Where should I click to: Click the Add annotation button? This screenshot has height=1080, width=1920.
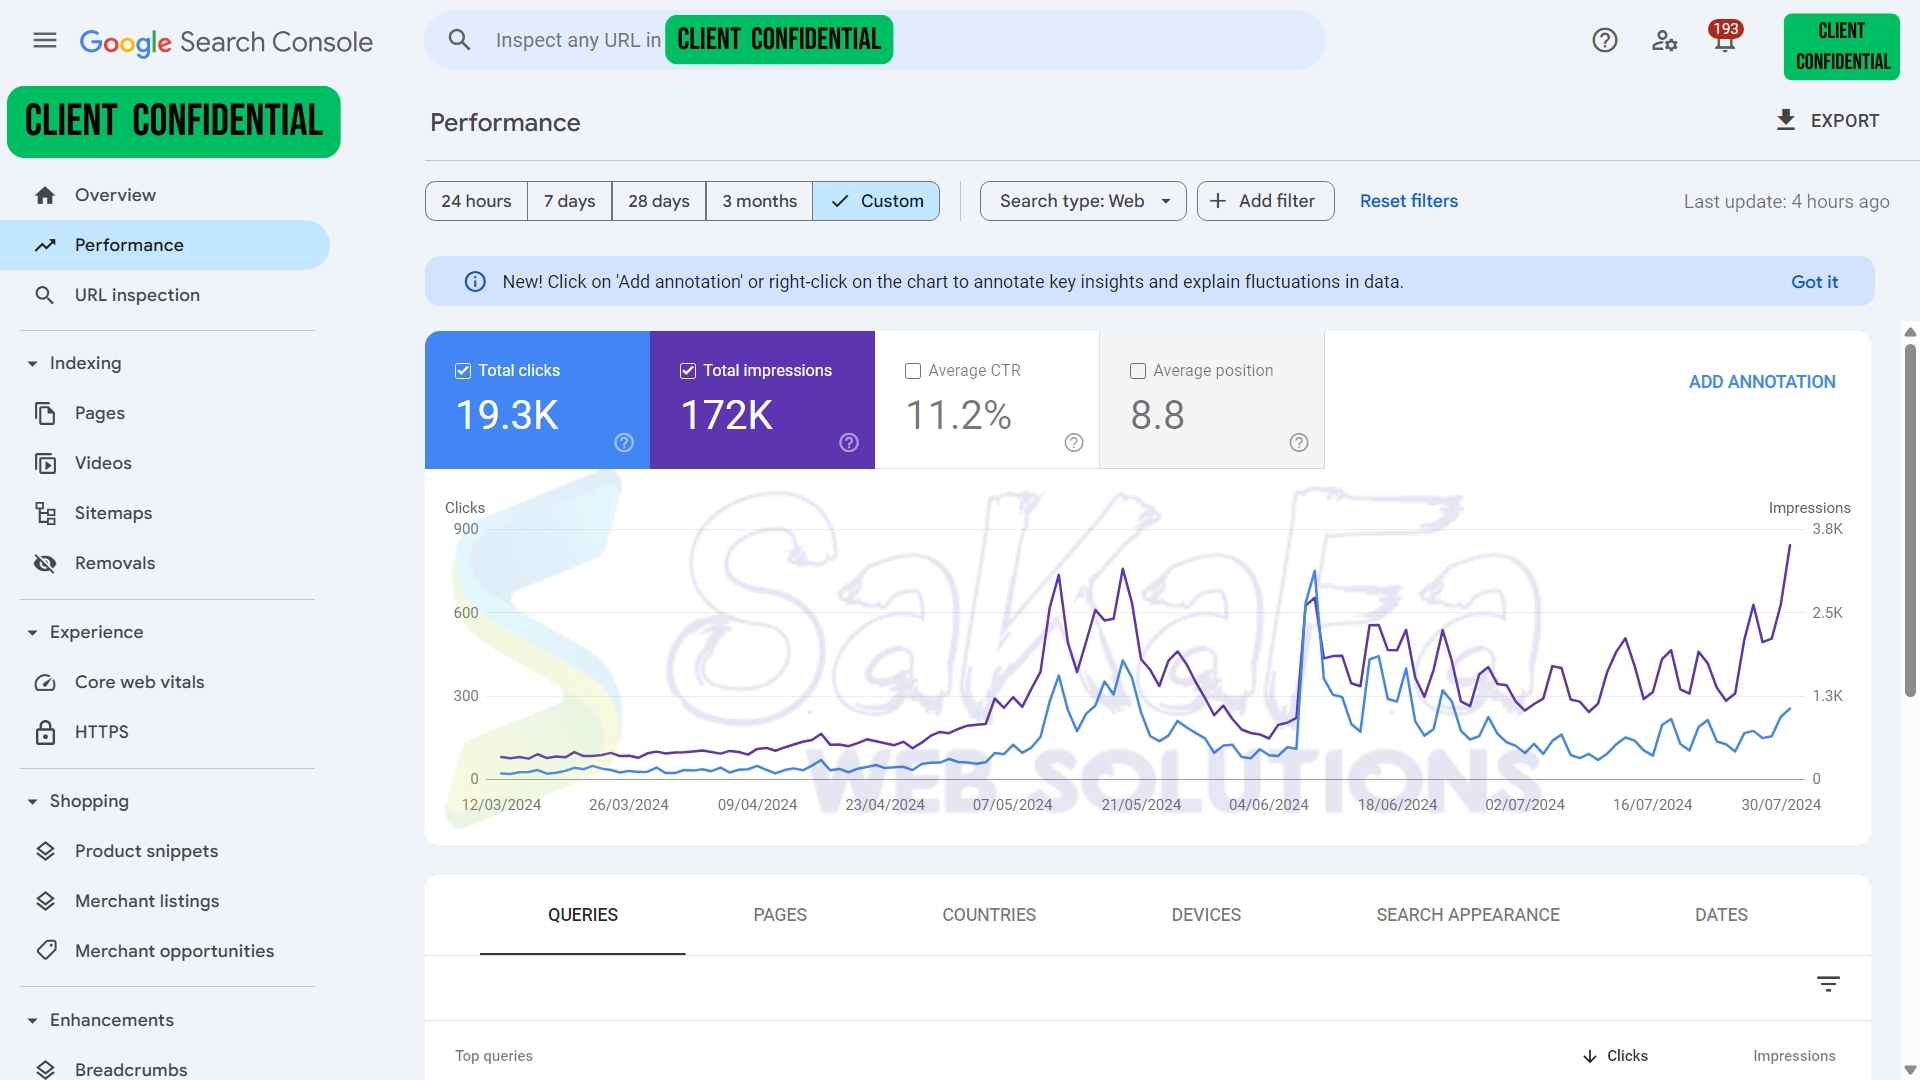(x=1761, y=382)
